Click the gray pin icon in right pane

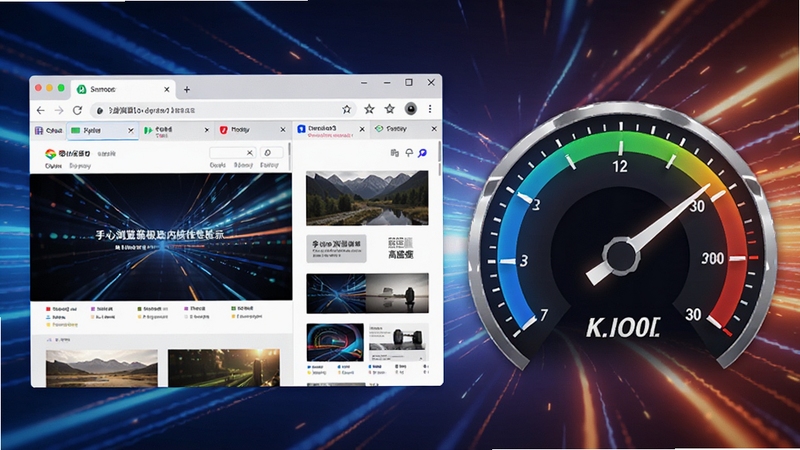tap(409, 153)
